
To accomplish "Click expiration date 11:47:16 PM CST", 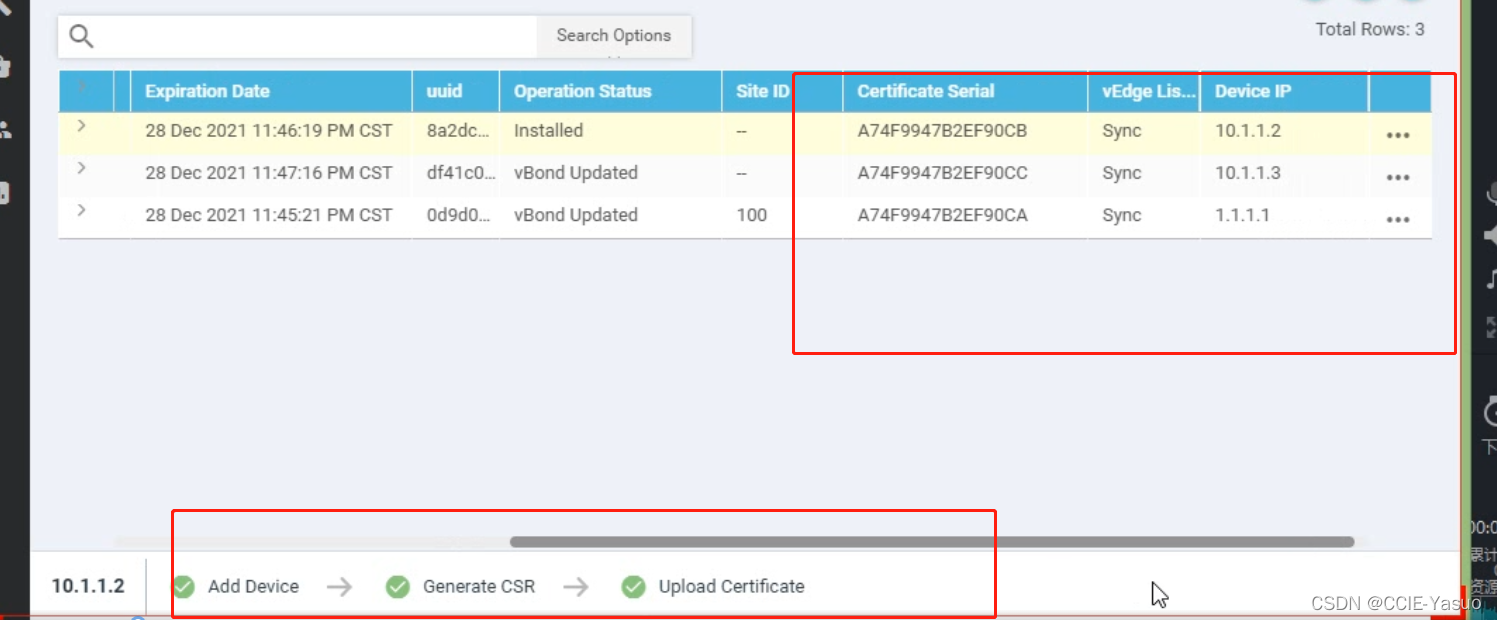I will 269,173.
